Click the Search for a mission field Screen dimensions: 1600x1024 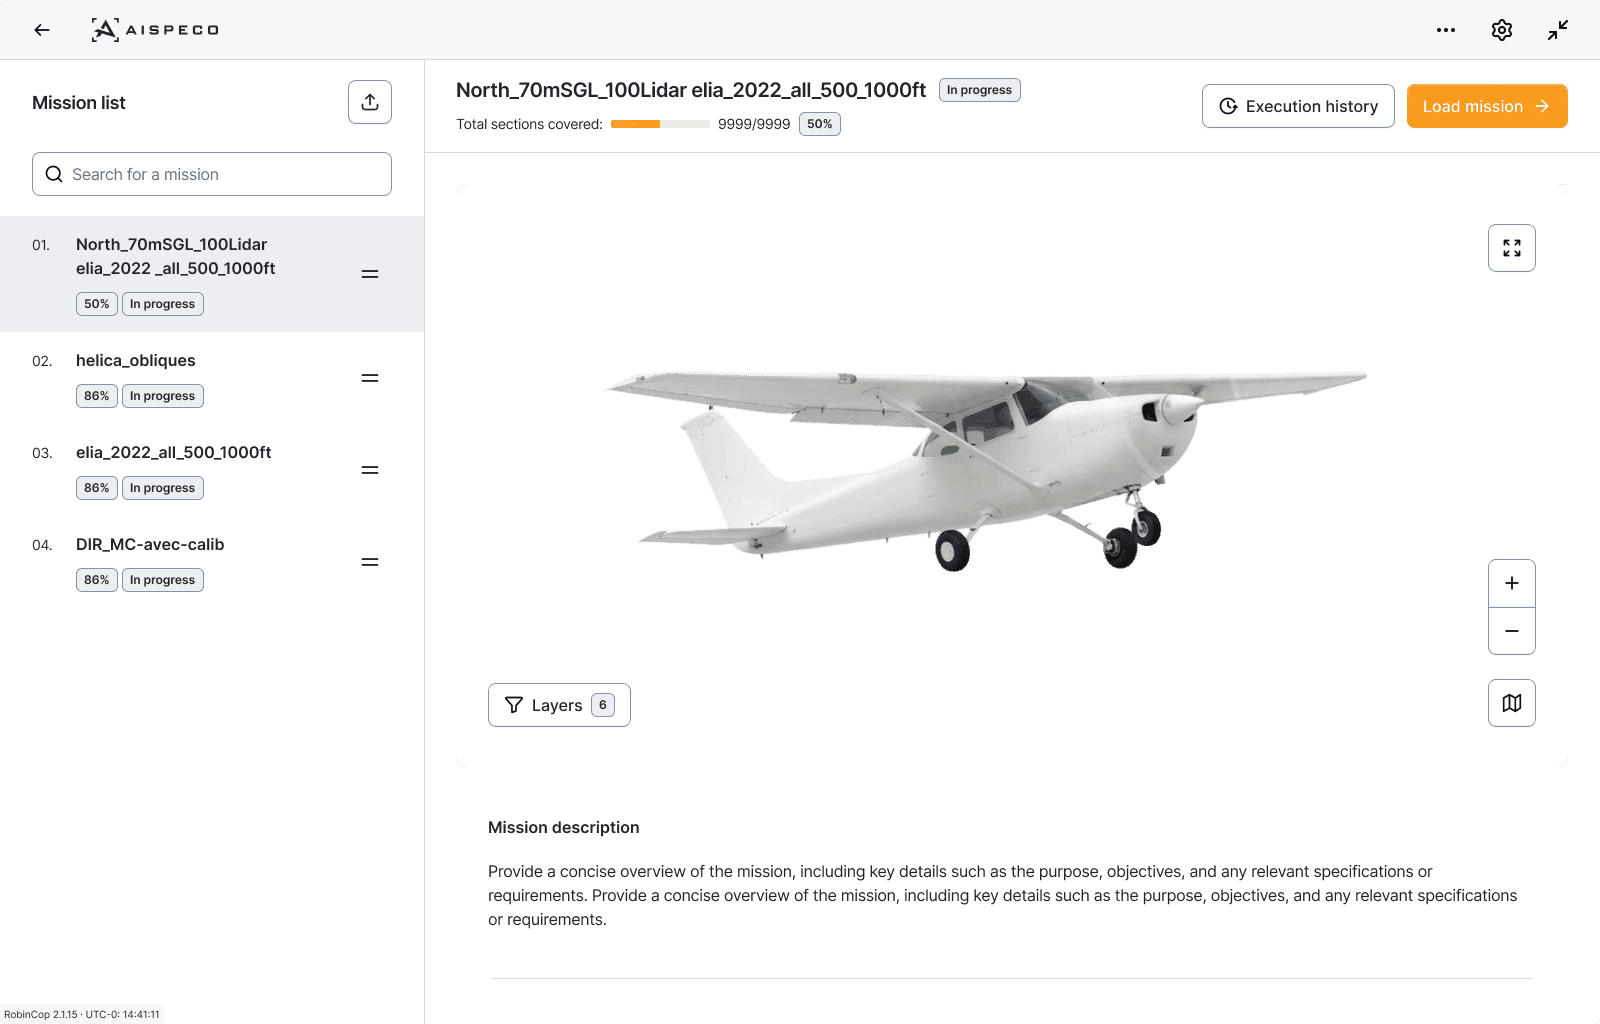point(212,174)
